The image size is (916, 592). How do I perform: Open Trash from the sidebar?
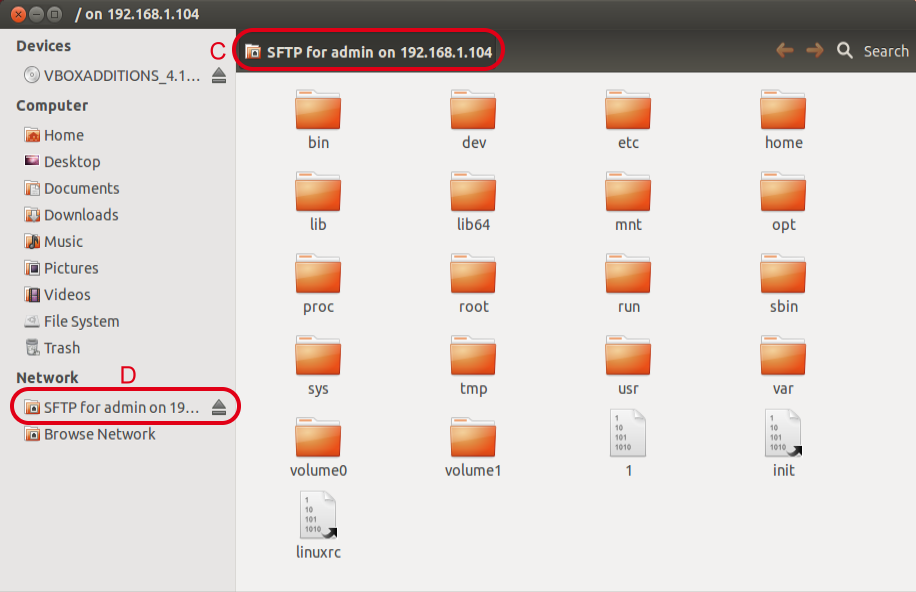click(61, 348)
